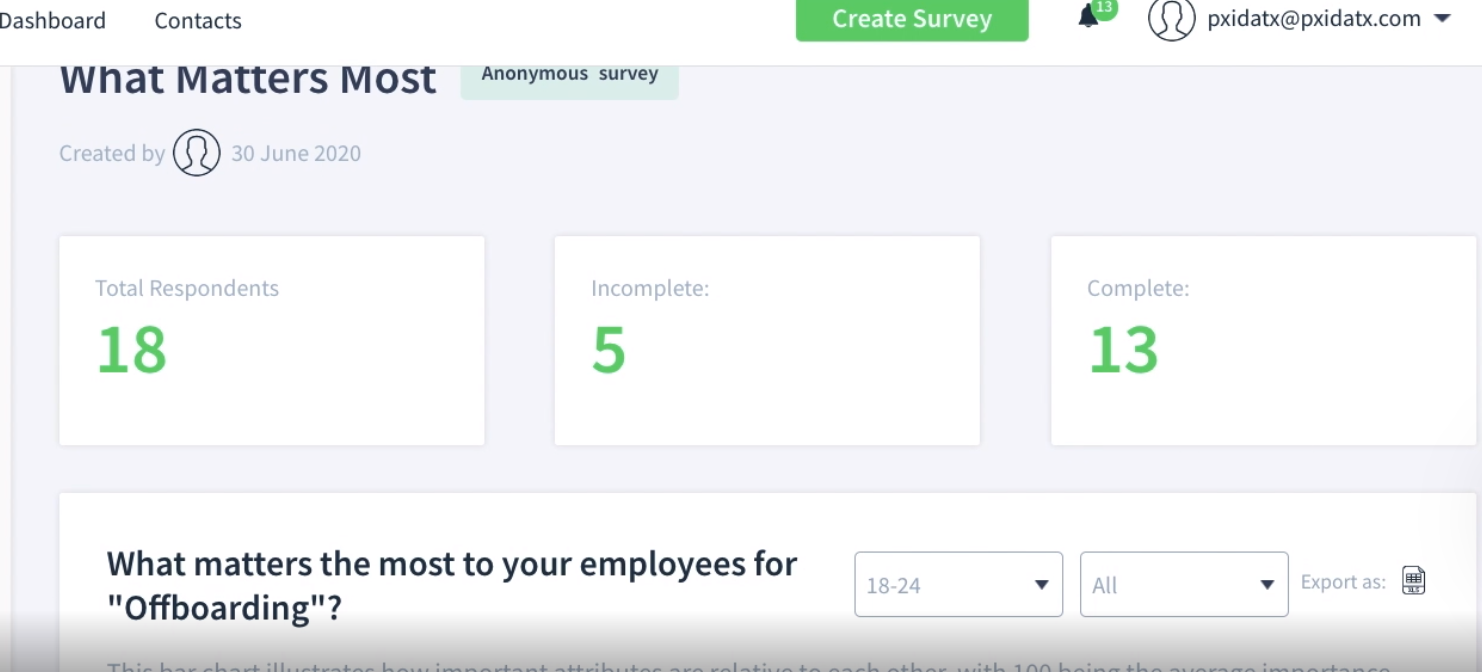Click the What Matters Most title
Screen dimensions: 1482x672
click(248, 79)
